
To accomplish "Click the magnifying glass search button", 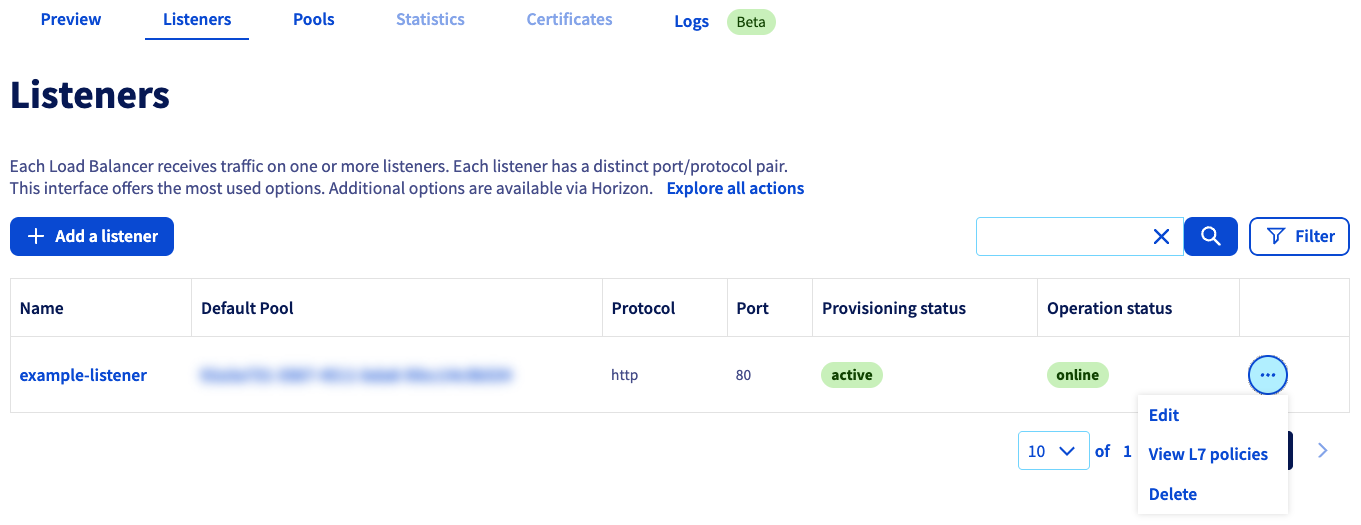I will tap(1211, 237).
